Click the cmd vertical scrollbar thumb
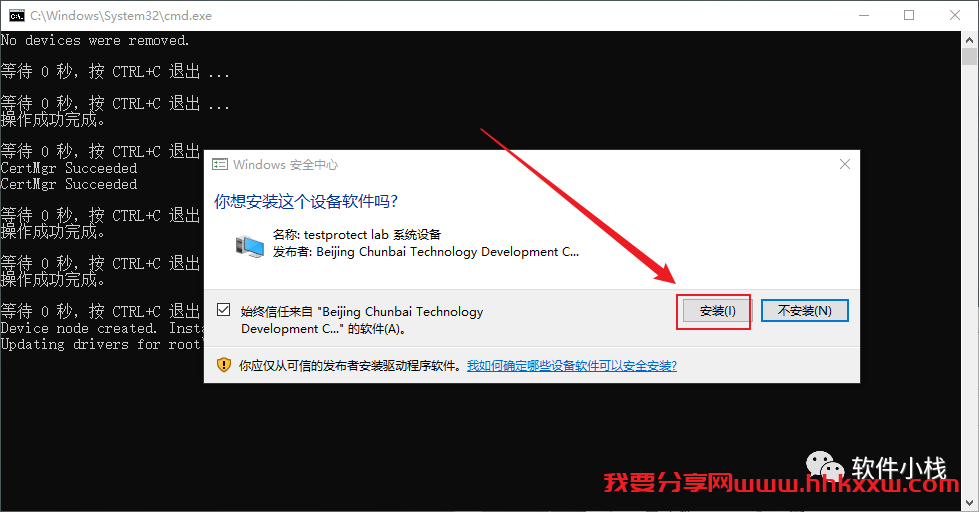The height and width of the screenshot is (512, 979). point(970,56)
